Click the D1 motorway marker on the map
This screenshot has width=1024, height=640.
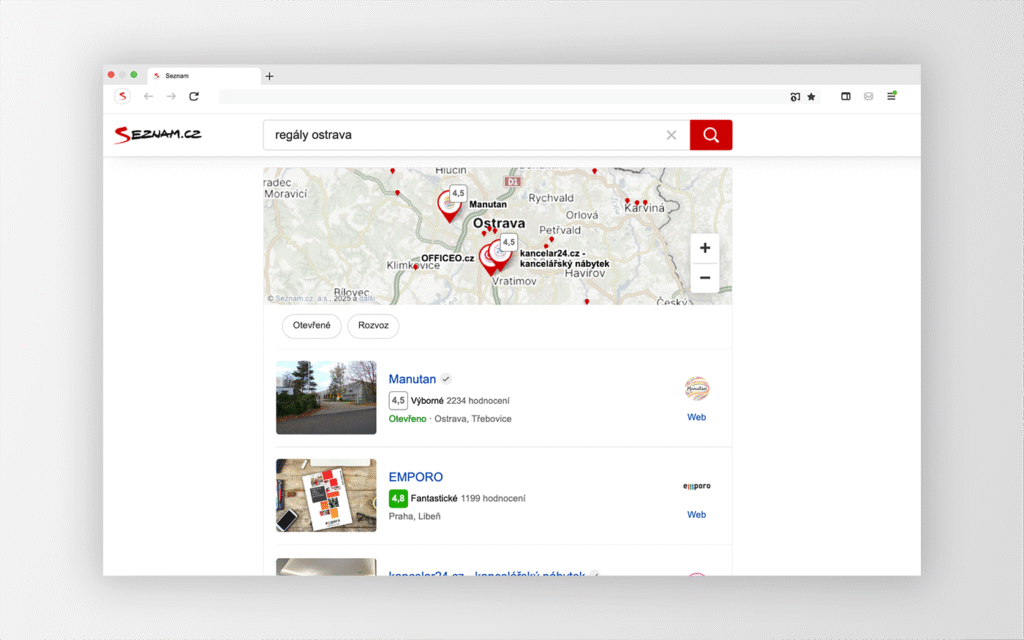[513, 182]
